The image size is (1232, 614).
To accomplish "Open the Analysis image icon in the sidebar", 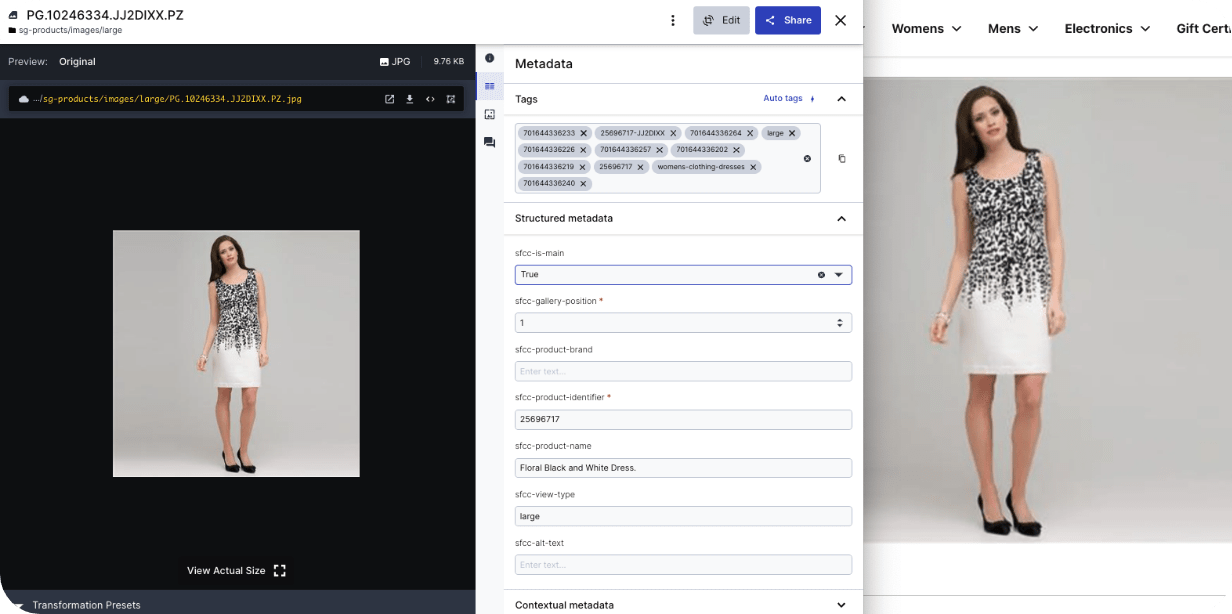I will 489,114.
